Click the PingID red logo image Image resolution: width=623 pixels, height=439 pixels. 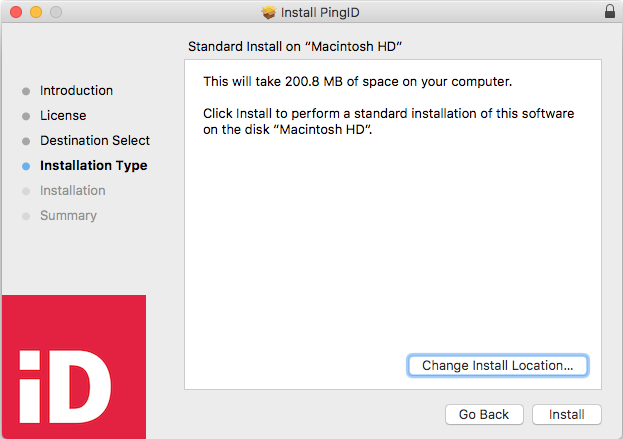point(74,367)
